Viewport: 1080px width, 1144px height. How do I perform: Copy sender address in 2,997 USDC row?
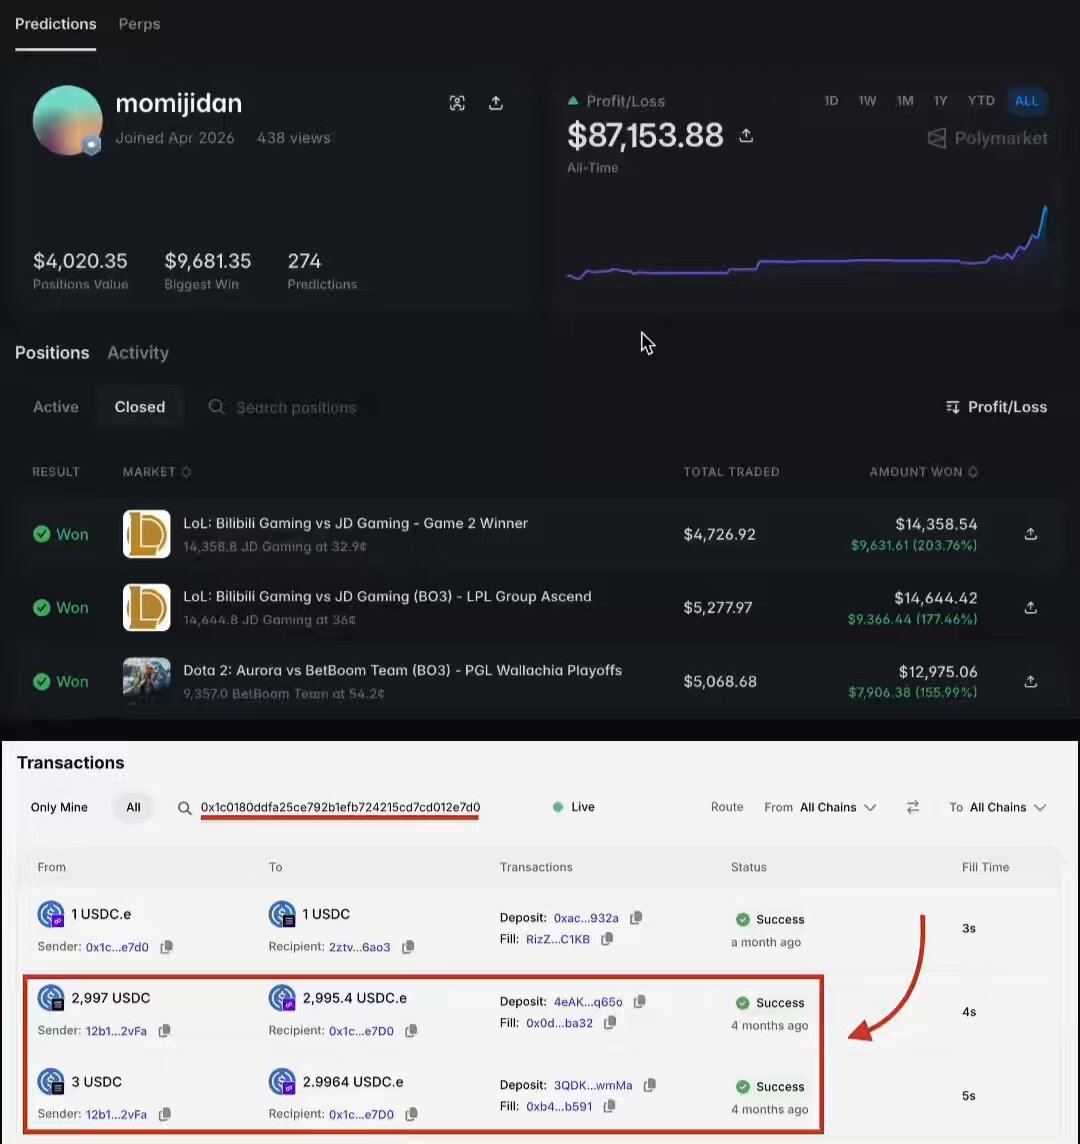tap(165, 1031)
